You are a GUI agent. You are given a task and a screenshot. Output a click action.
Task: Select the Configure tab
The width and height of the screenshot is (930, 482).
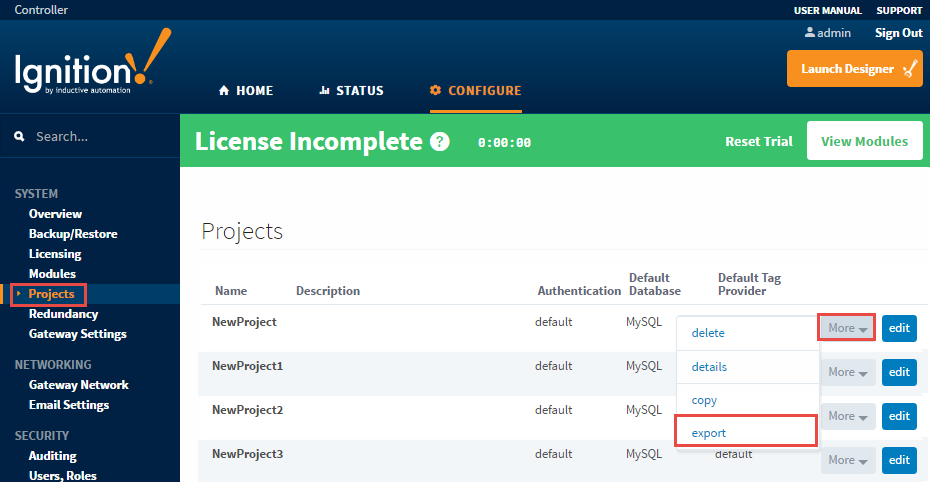[475, 90]
